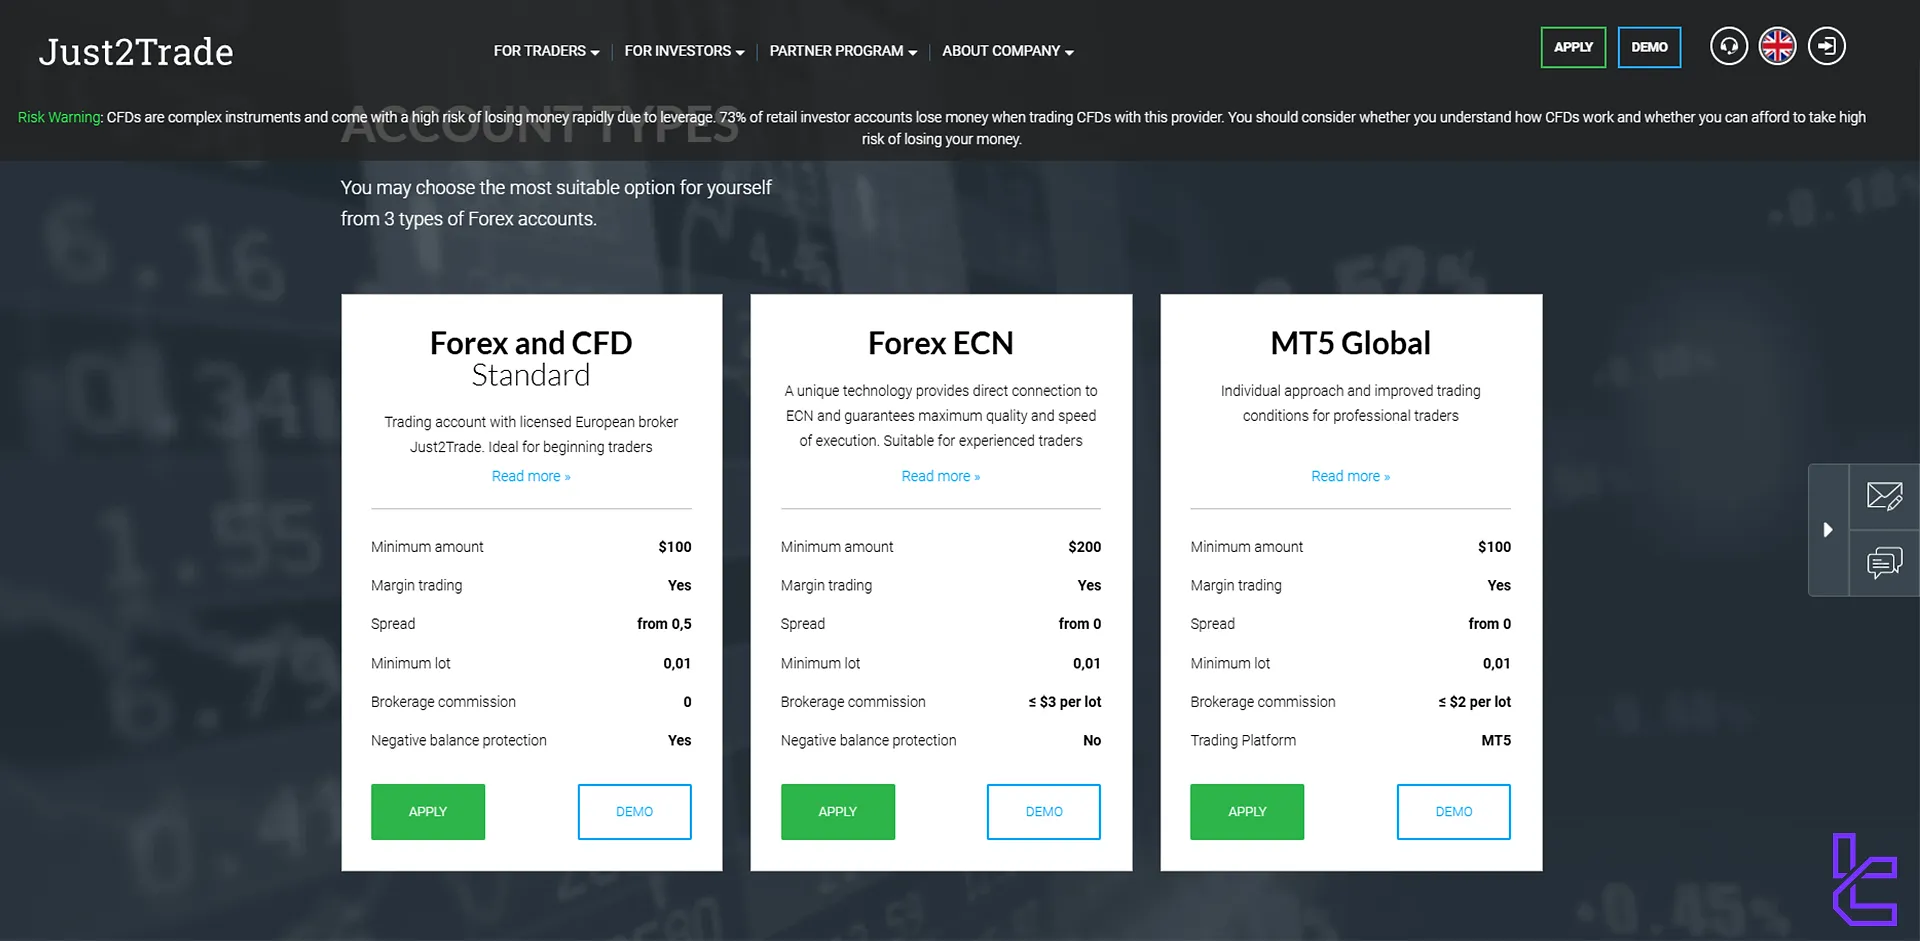This screenshot has width=1920, height=941.
Task: Click the Risk Warning label
Action: click(60, 117)
